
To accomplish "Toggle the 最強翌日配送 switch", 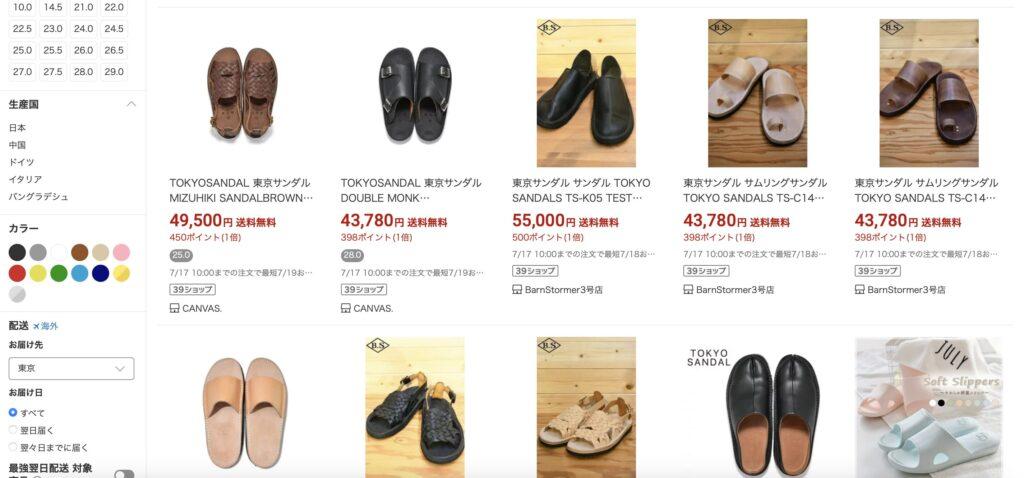I will (x=124, y=474).
